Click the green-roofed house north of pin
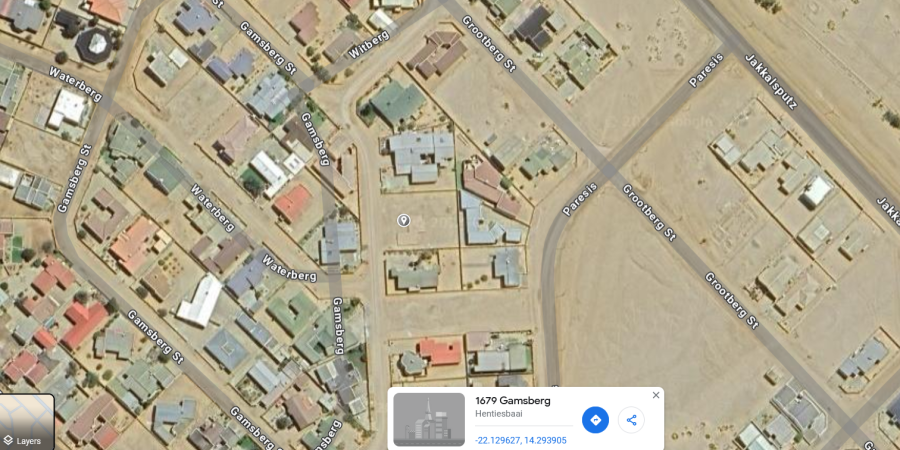Viewport: 900px width, 450px height. coord(398,103)
